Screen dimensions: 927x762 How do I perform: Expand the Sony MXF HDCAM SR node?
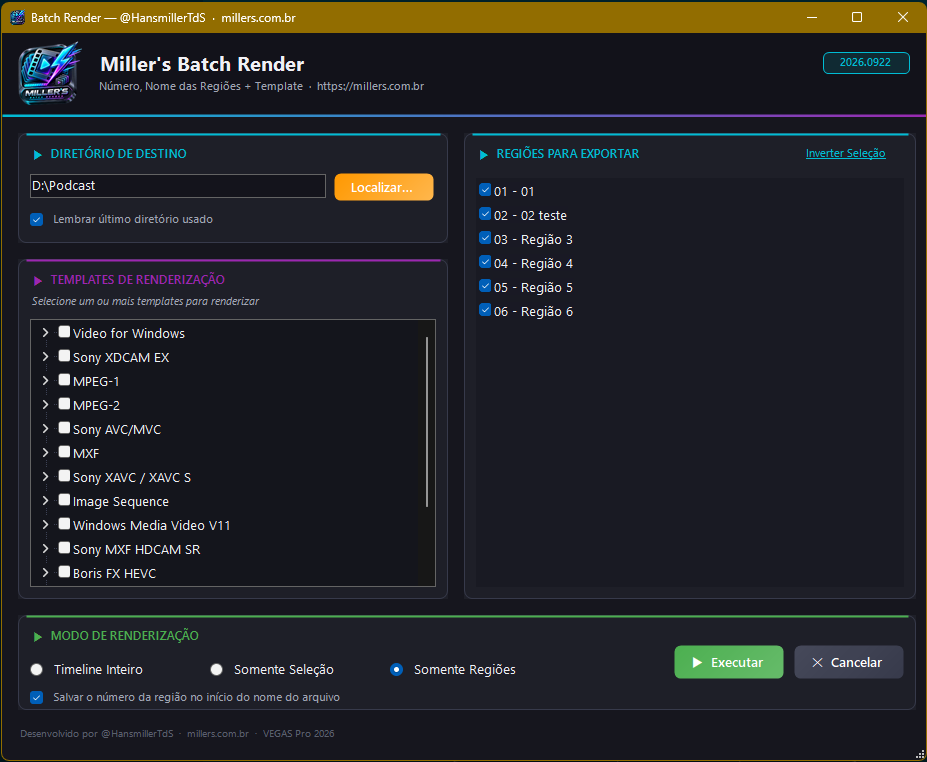click(46, 549)
